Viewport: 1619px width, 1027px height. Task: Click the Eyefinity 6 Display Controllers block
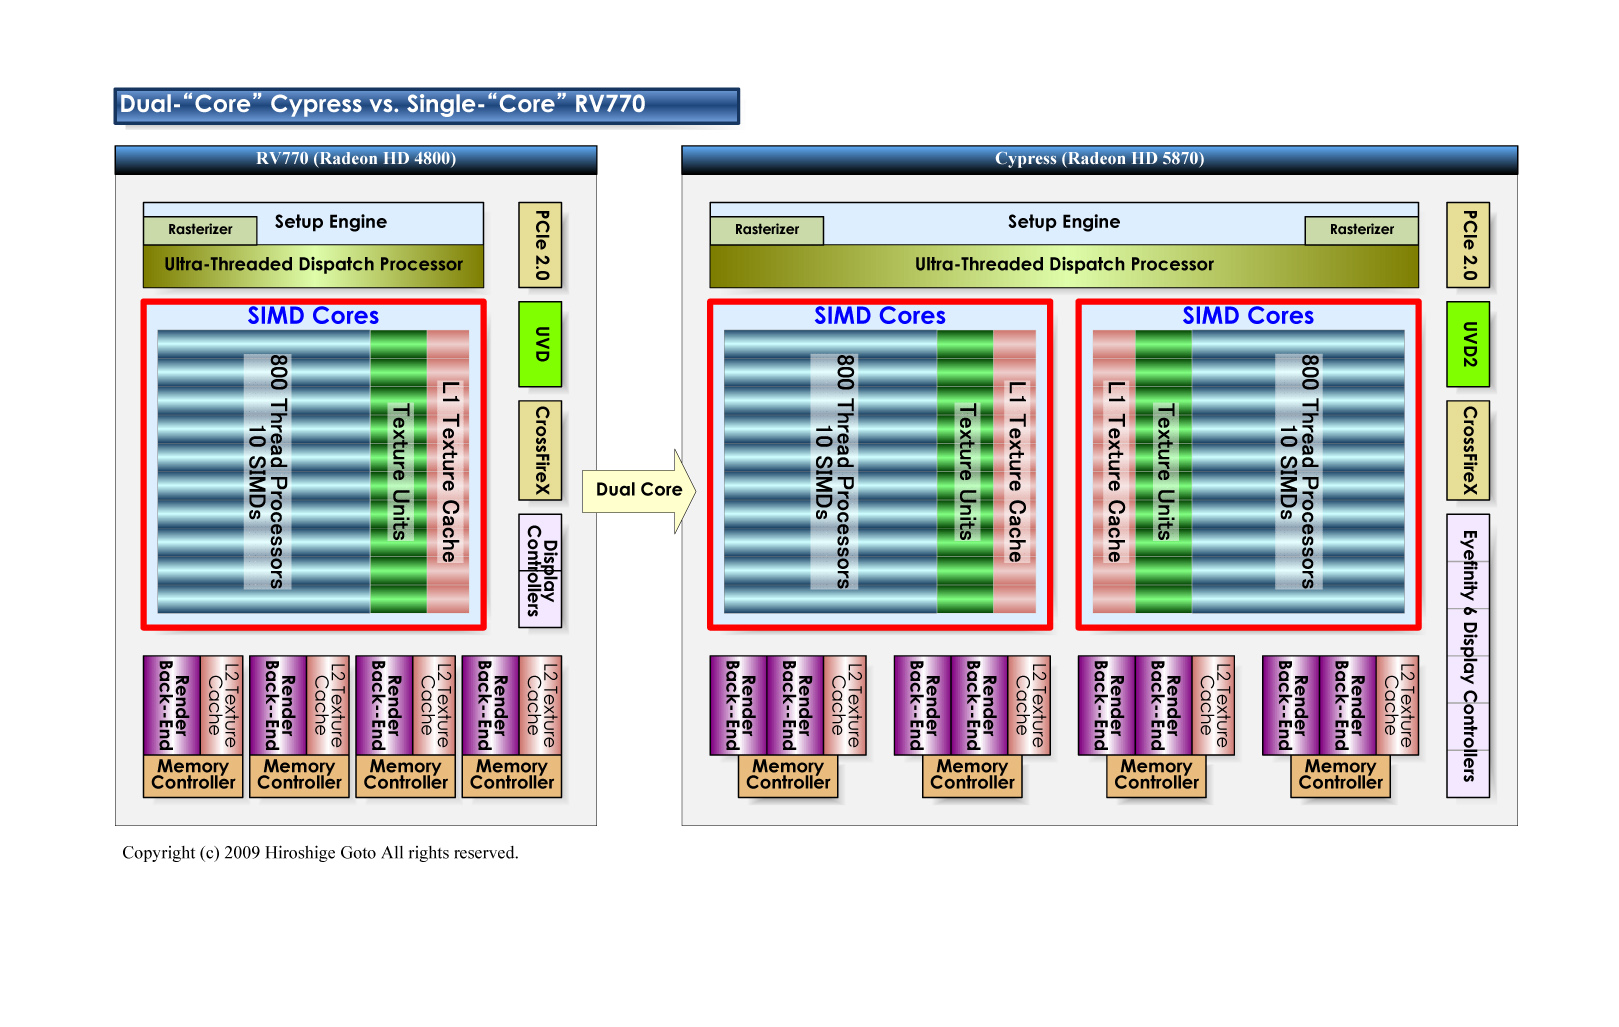pyautogui.click(x=1467, y=655)
